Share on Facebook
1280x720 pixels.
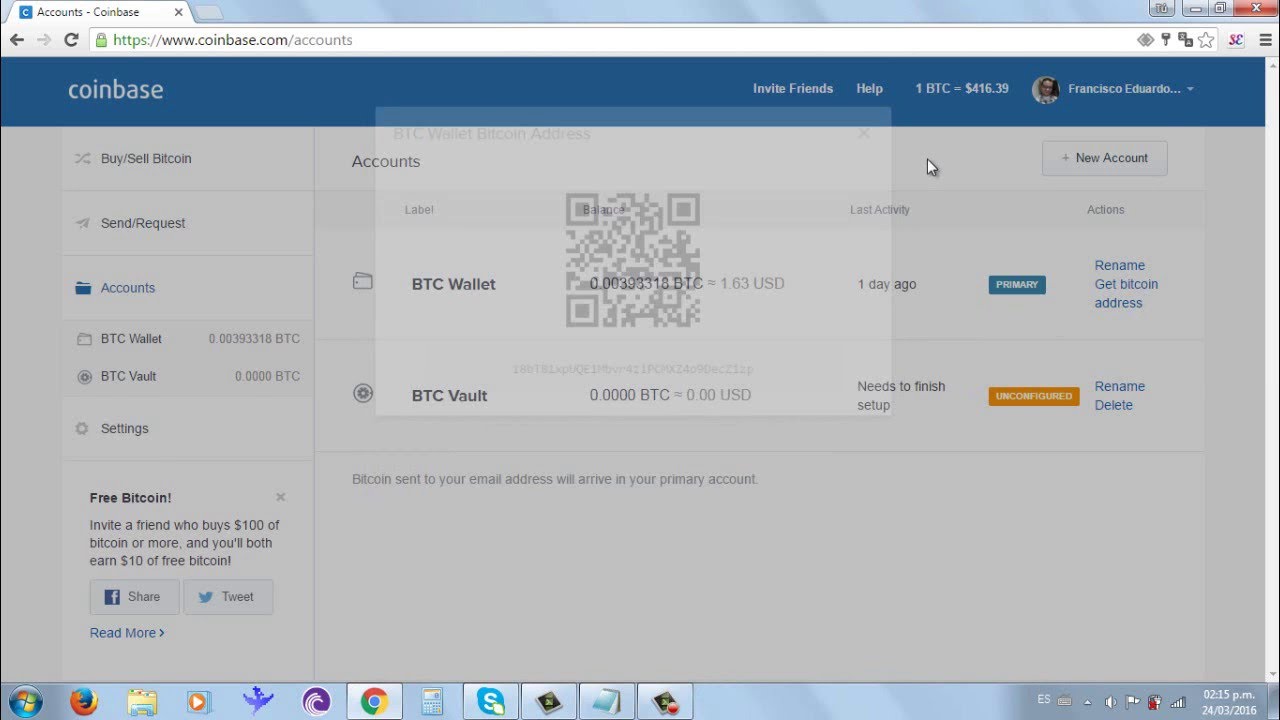point(134,597)
